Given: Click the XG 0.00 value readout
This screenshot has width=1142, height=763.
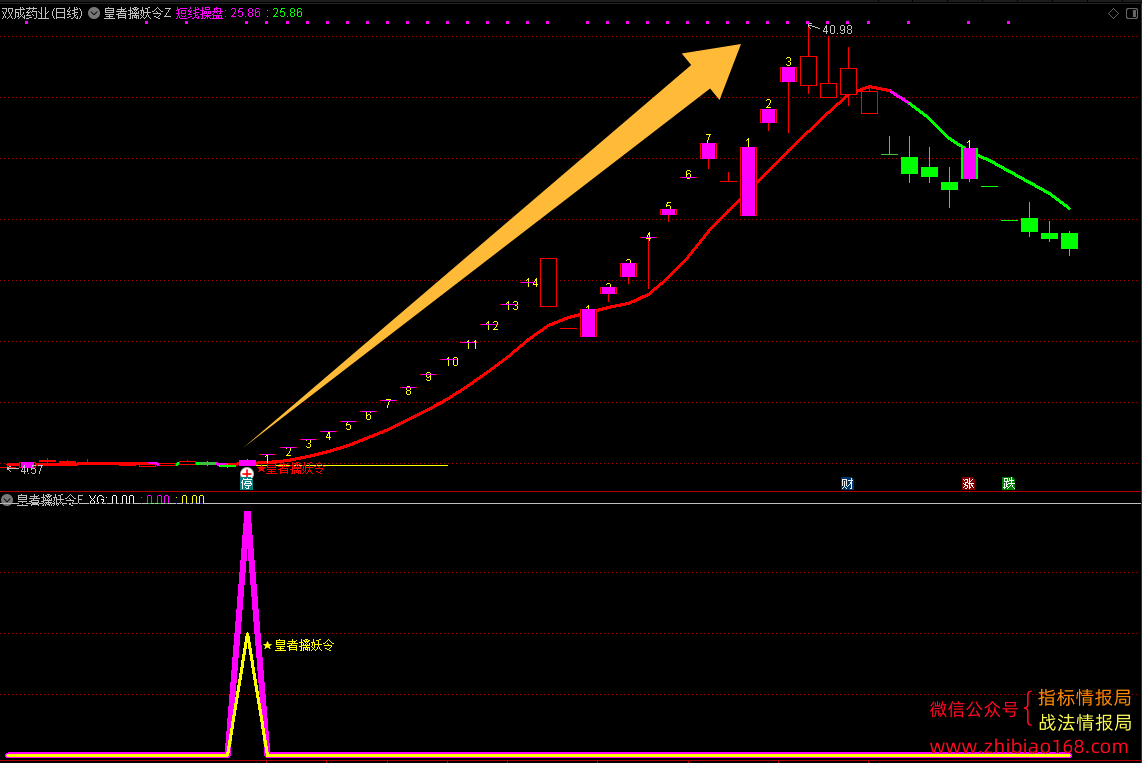Looking at the screenshot, I should pos(111,499).
